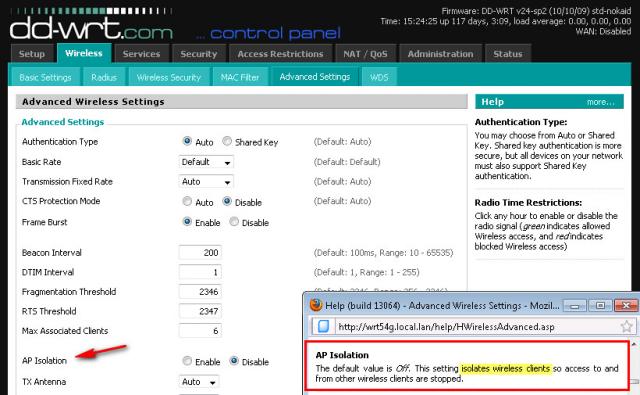
Task: Open the Services tab
Action: pyautogui.click(x=141, y=54)
